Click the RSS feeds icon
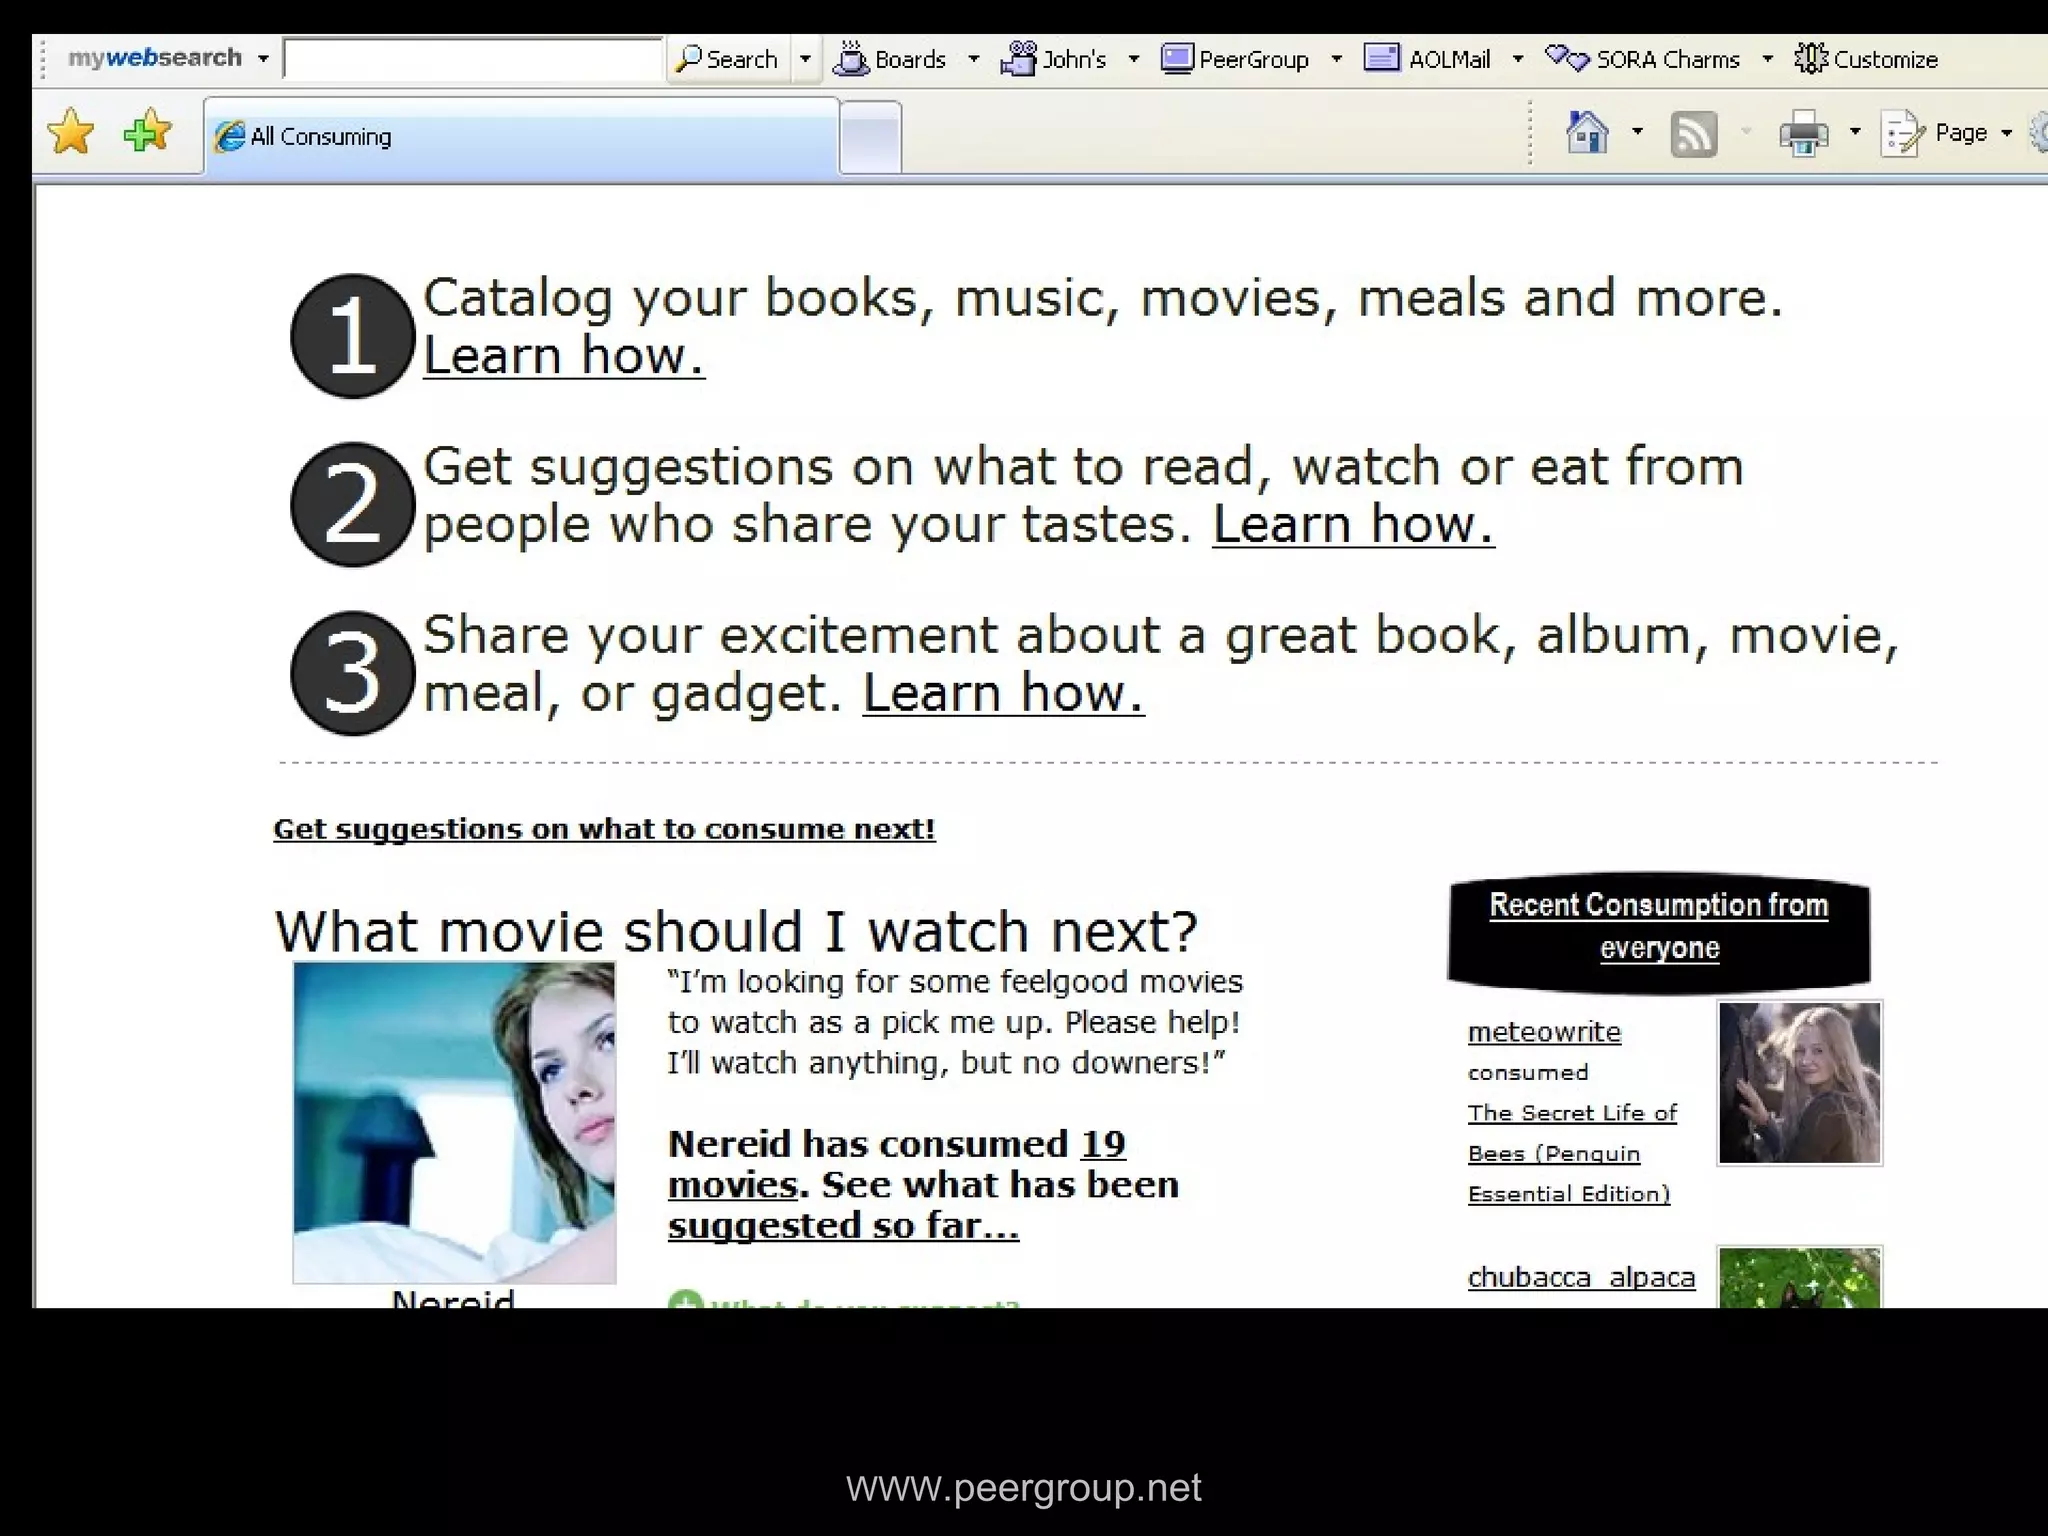The height and width of the screenshot is (1536, 2048). coord(1693,133)
